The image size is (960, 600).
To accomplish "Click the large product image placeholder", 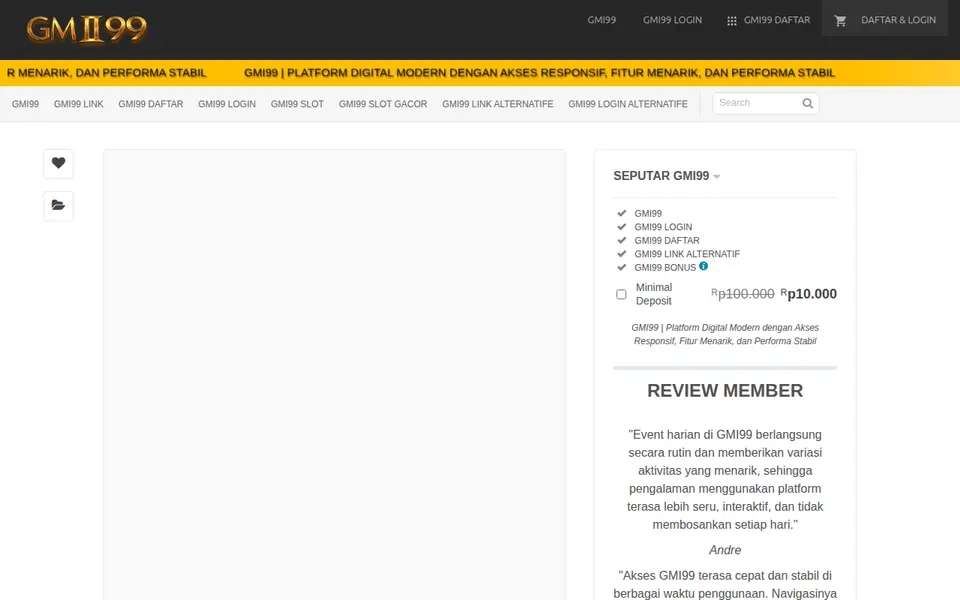I will click(x=334, y=375).
